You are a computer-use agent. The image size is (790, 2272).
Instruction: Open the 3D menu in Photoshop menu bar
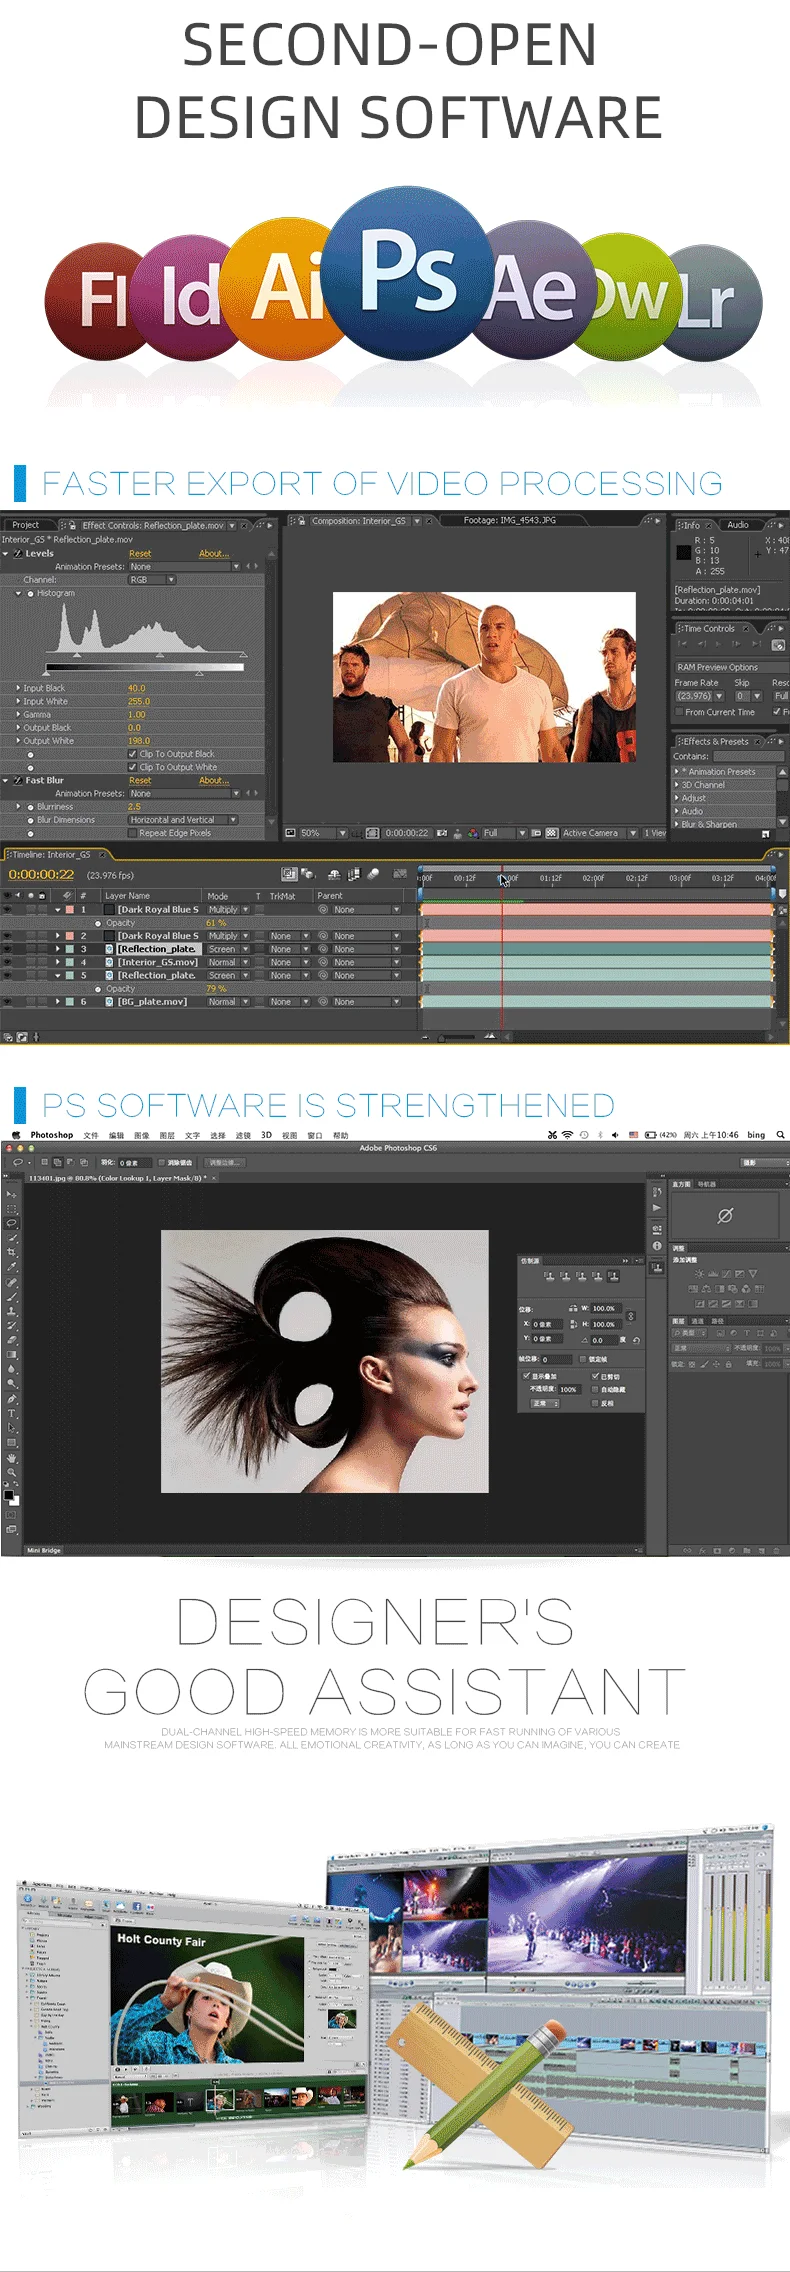(266, 1135)
